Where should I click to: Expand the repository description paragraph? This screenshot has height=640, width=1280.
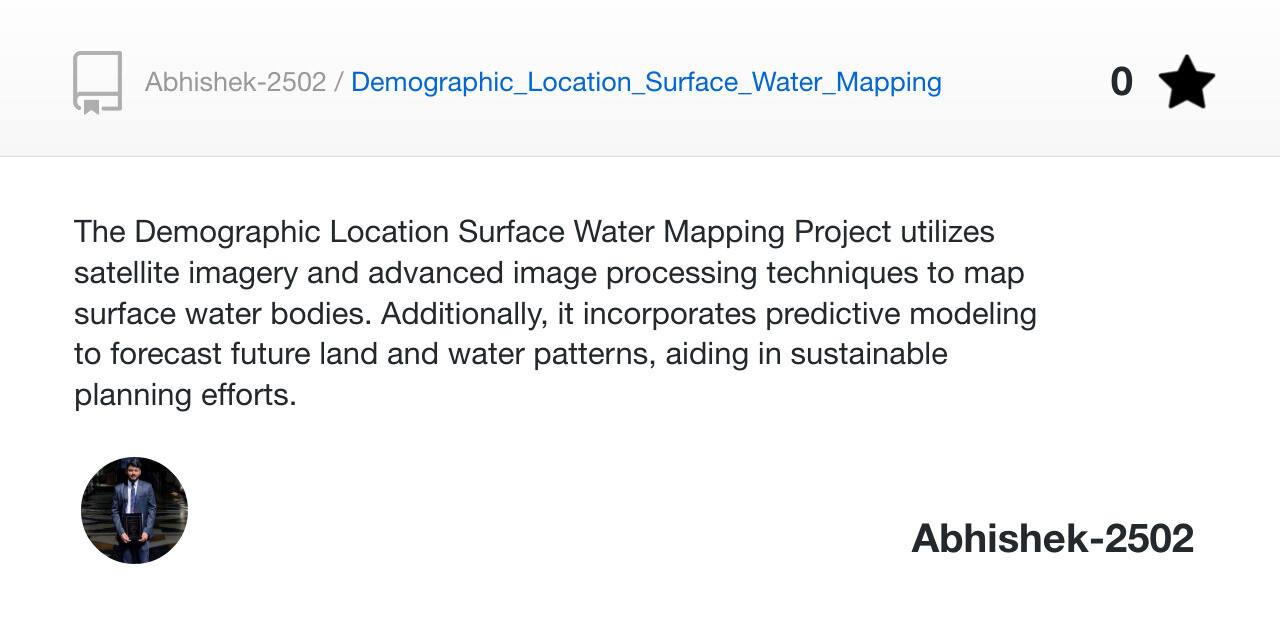click(x=555, y=312)
